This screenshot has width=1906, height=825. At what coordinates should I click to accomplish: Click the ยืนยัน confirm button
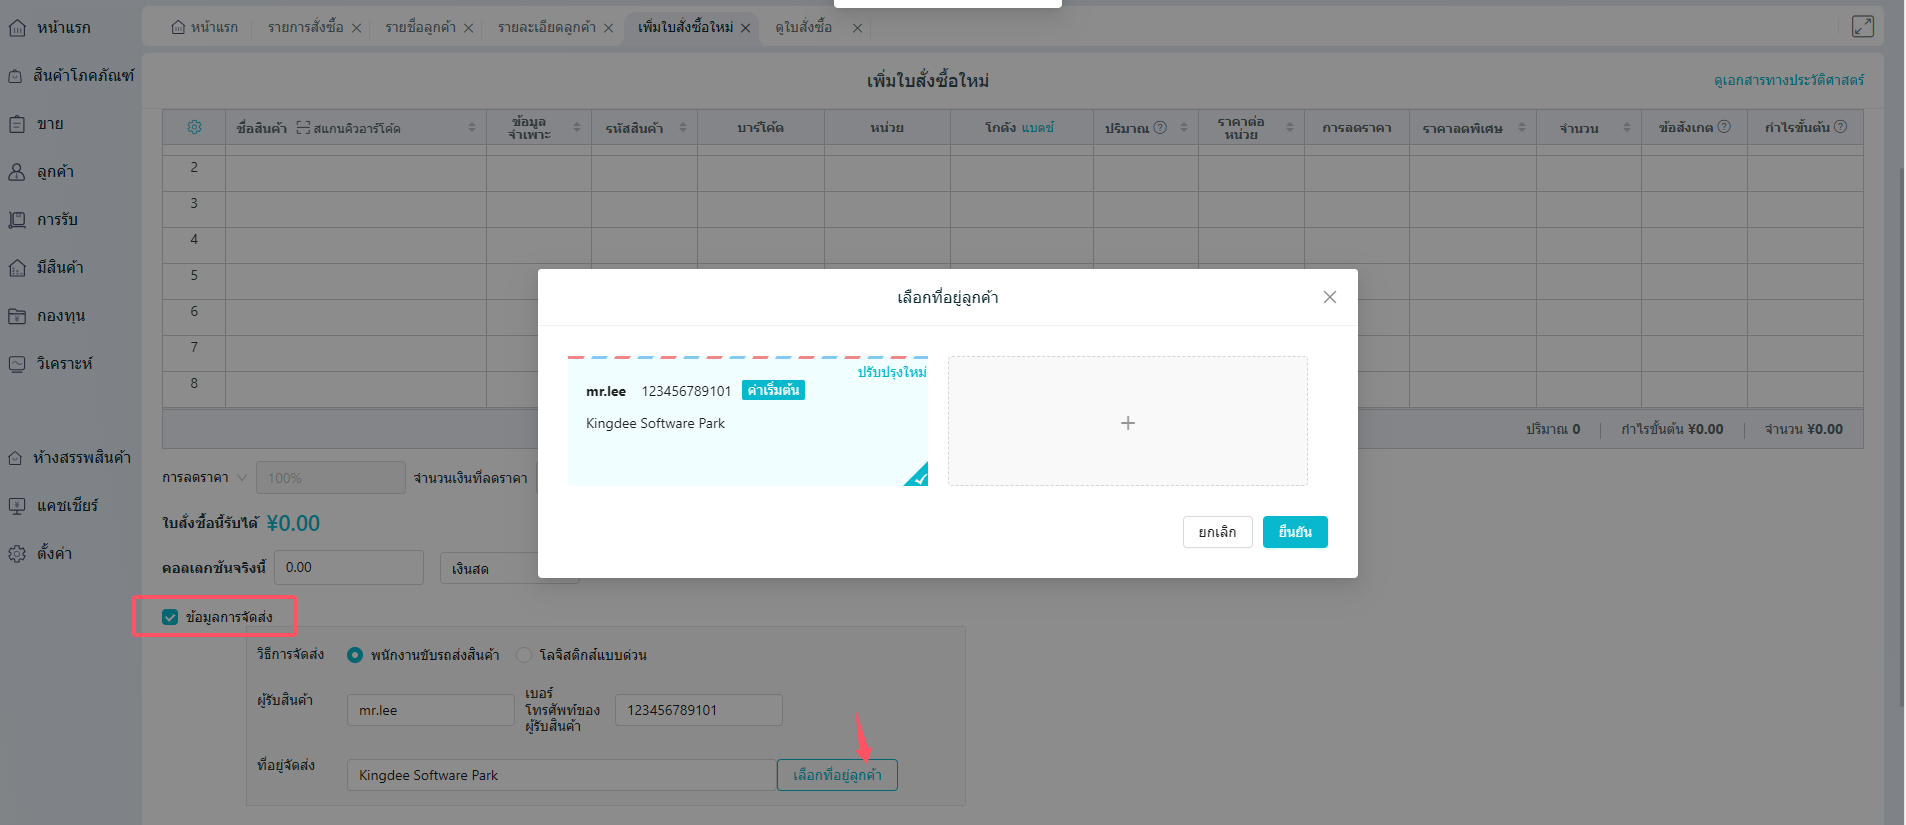point(1294,532)
